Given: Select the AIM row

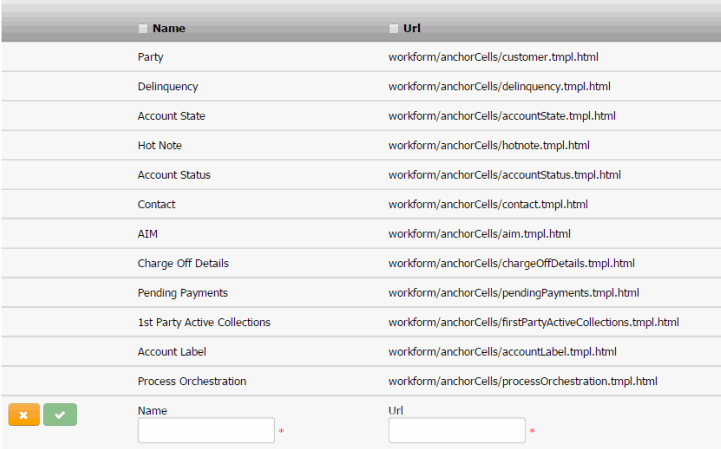Looking at the screenshot, I should pos(149,234).
